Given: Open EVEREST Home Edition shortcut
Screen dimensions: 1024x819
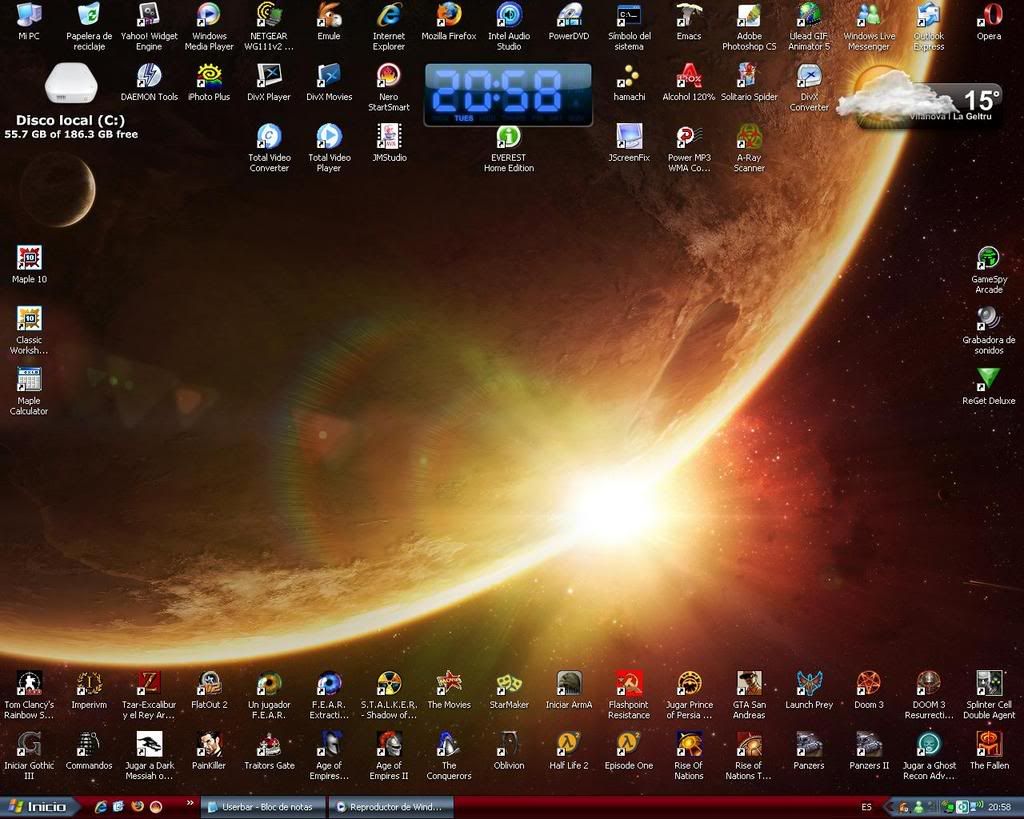Looking at the screenshot, I should (509, 137).
